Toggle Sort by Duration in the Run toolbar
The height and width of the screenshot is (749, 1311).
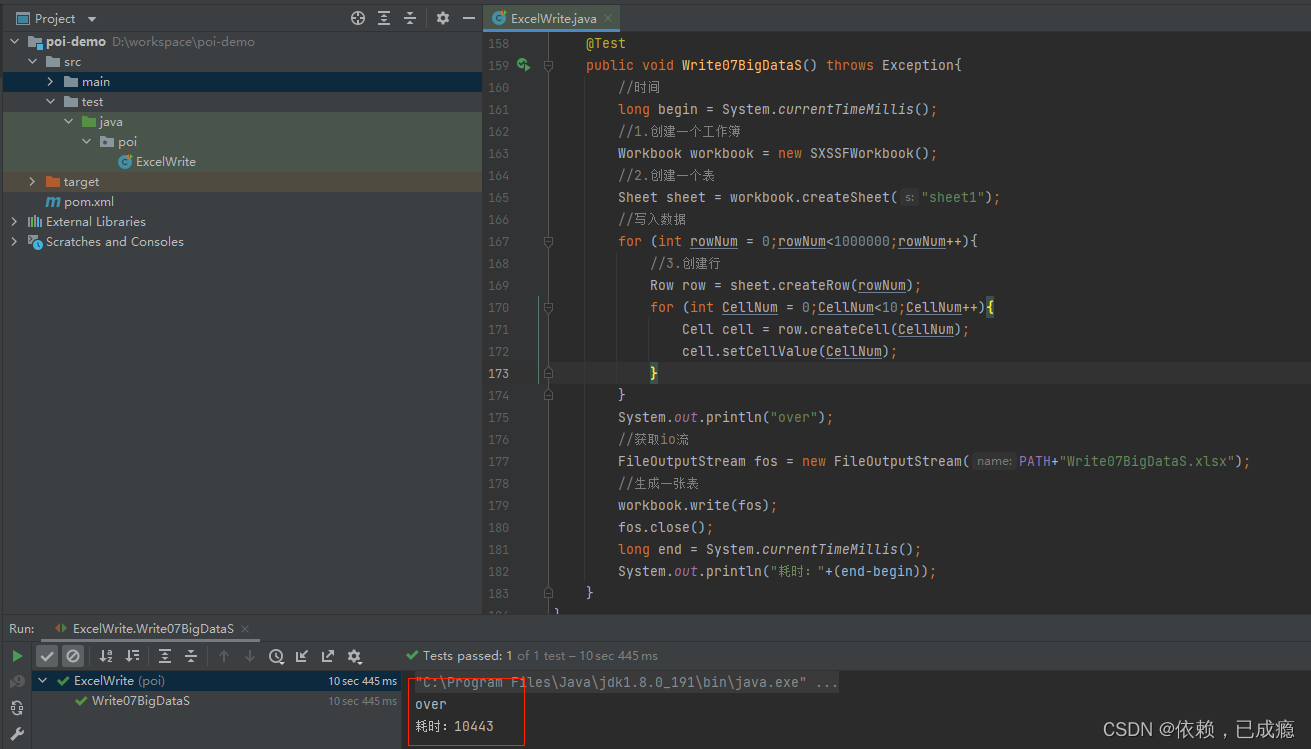tap(132, 656)
